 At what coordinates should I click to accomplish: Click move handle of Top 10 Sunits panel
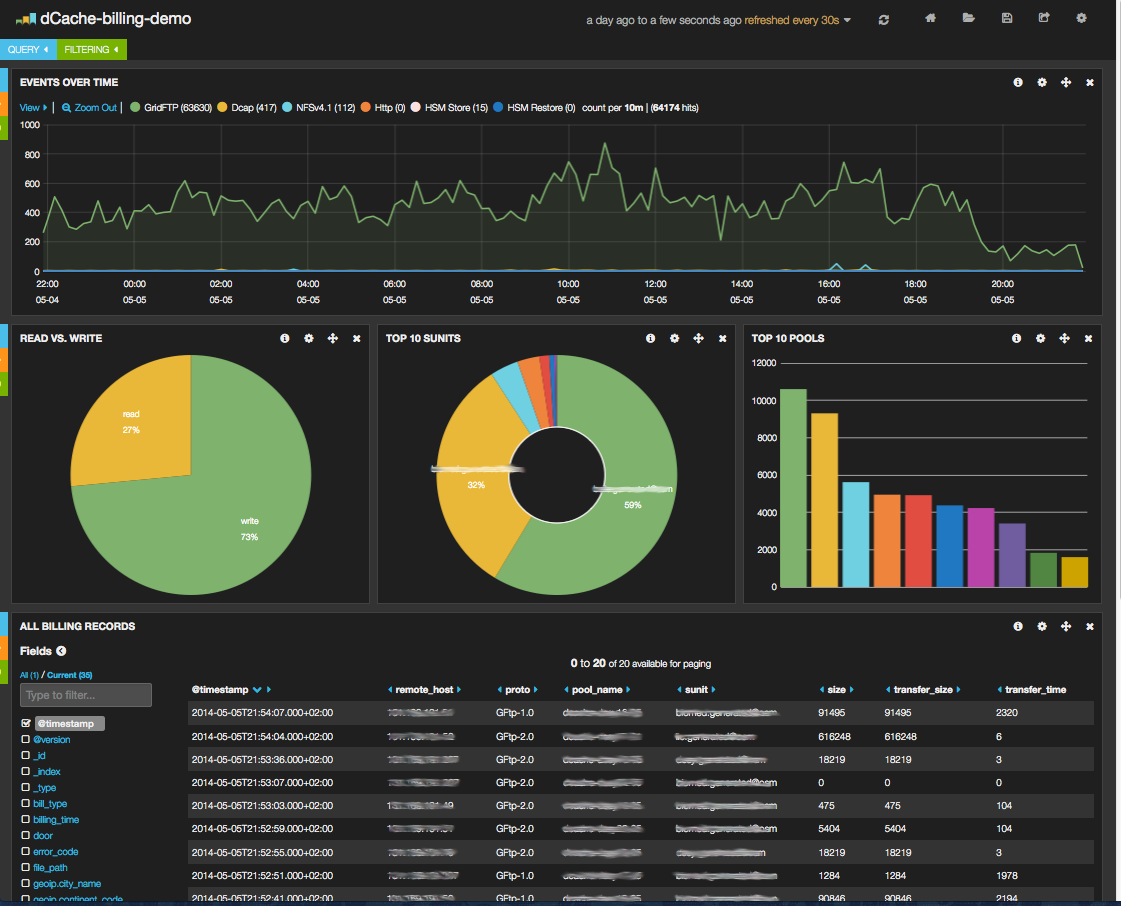[698, 338]
